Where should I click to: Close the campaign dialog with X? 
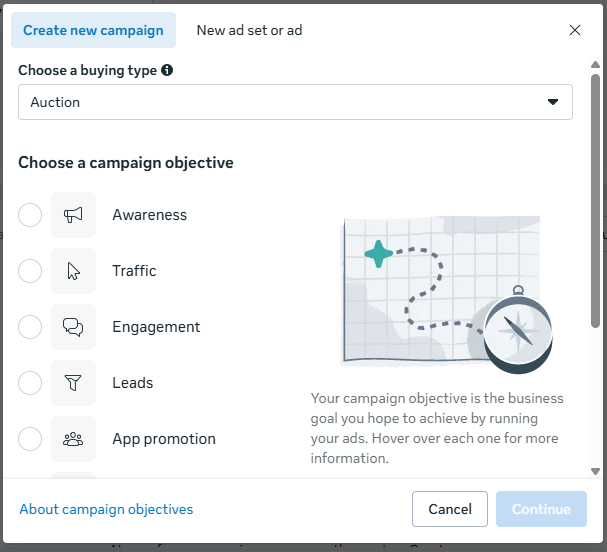pos(575,30)
